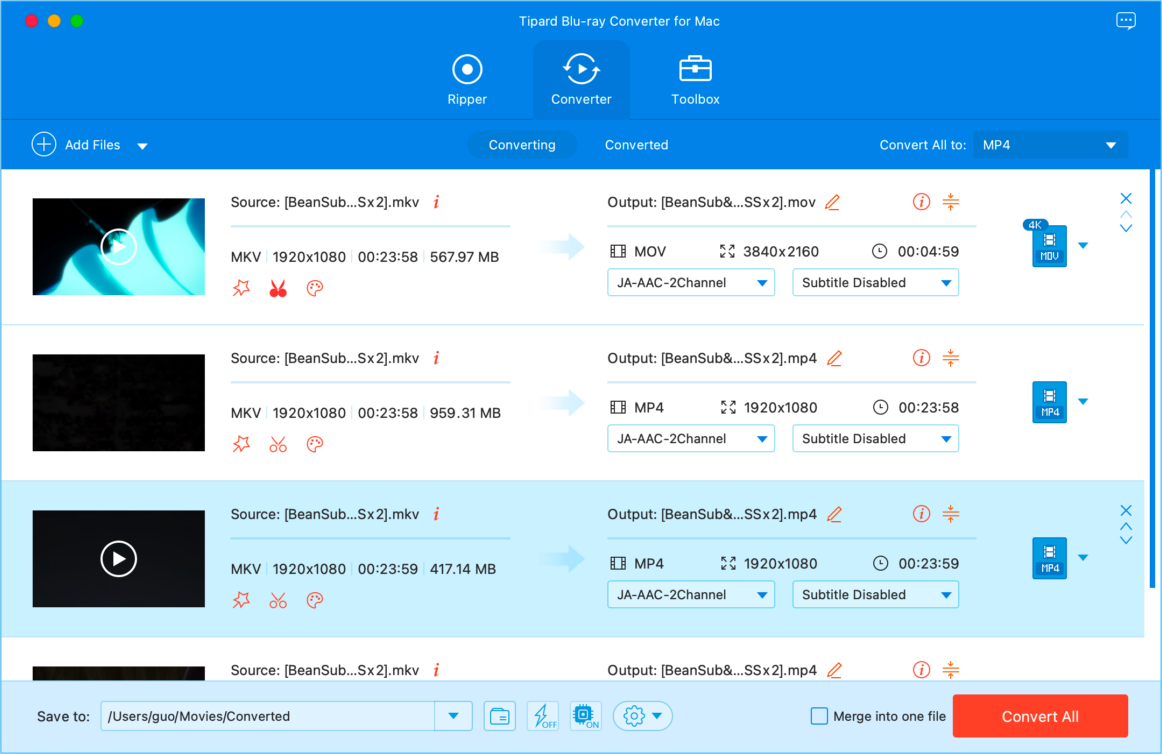Open compress settings for the 00:23:58 MP4
This screenshot has height=754, width=1162.
click(951, 358)
